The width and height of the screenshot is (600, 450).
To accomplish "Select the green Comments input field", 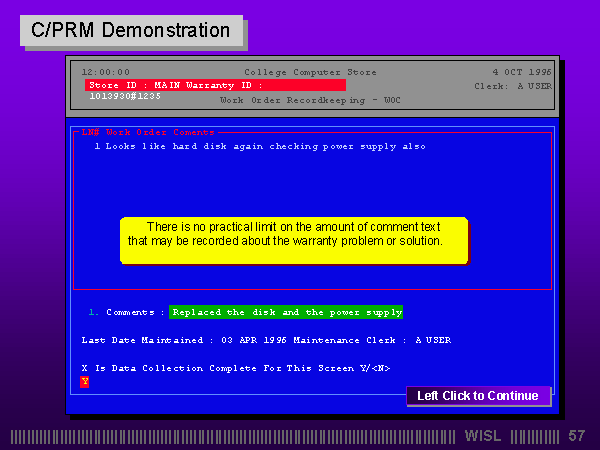I will 286,312.
